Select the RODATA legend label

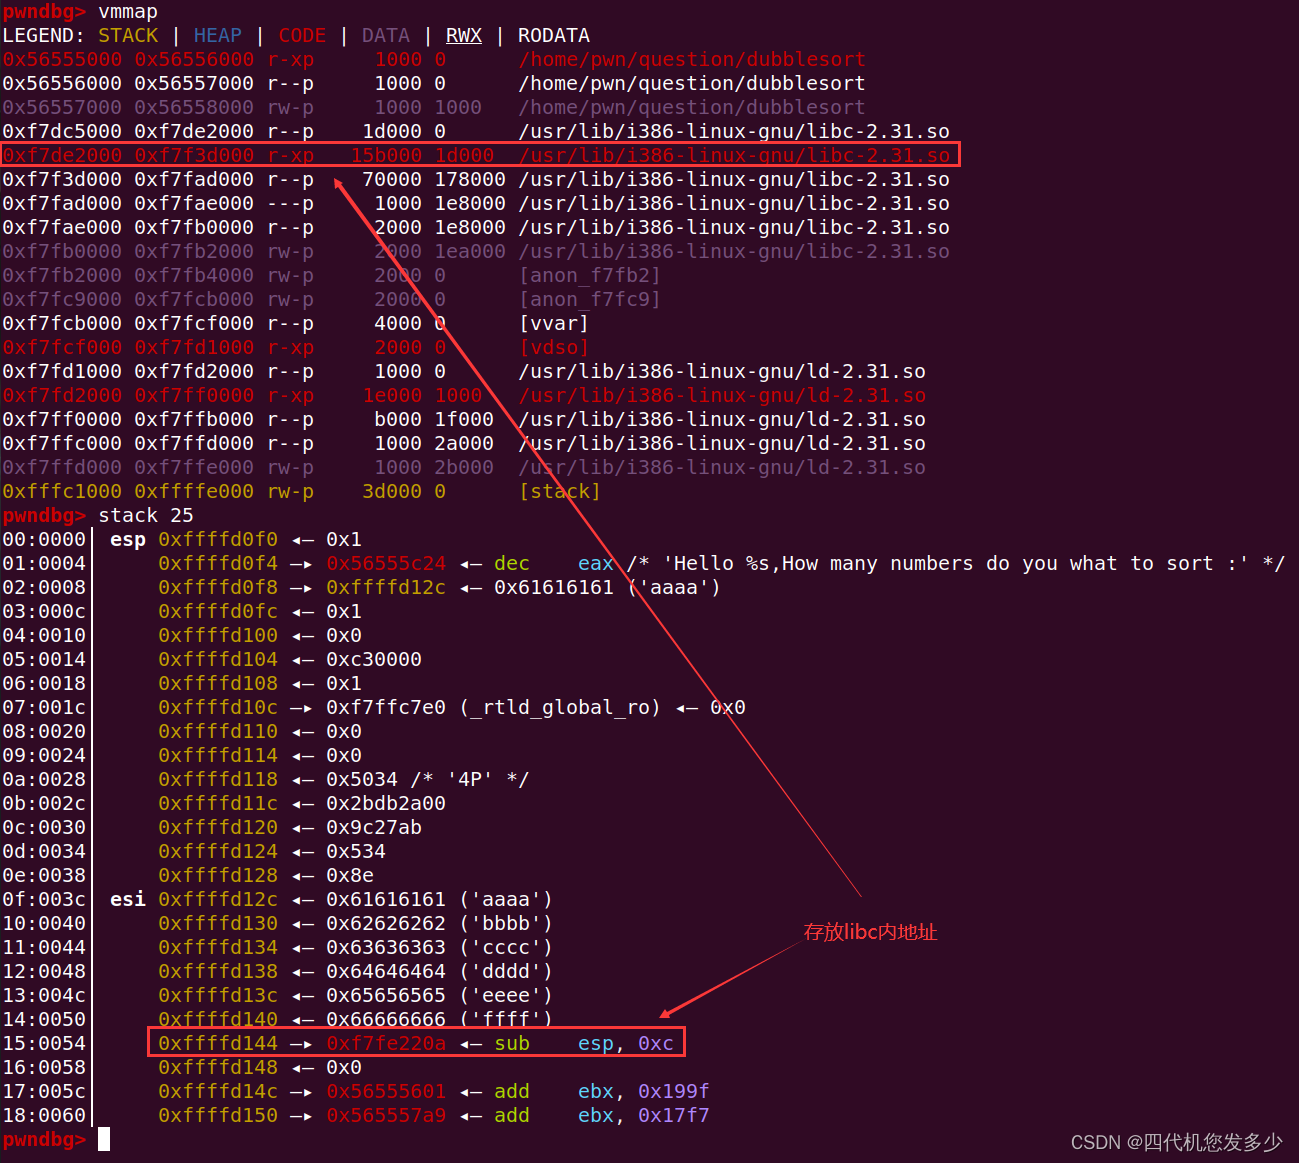[x=554, y=36]
